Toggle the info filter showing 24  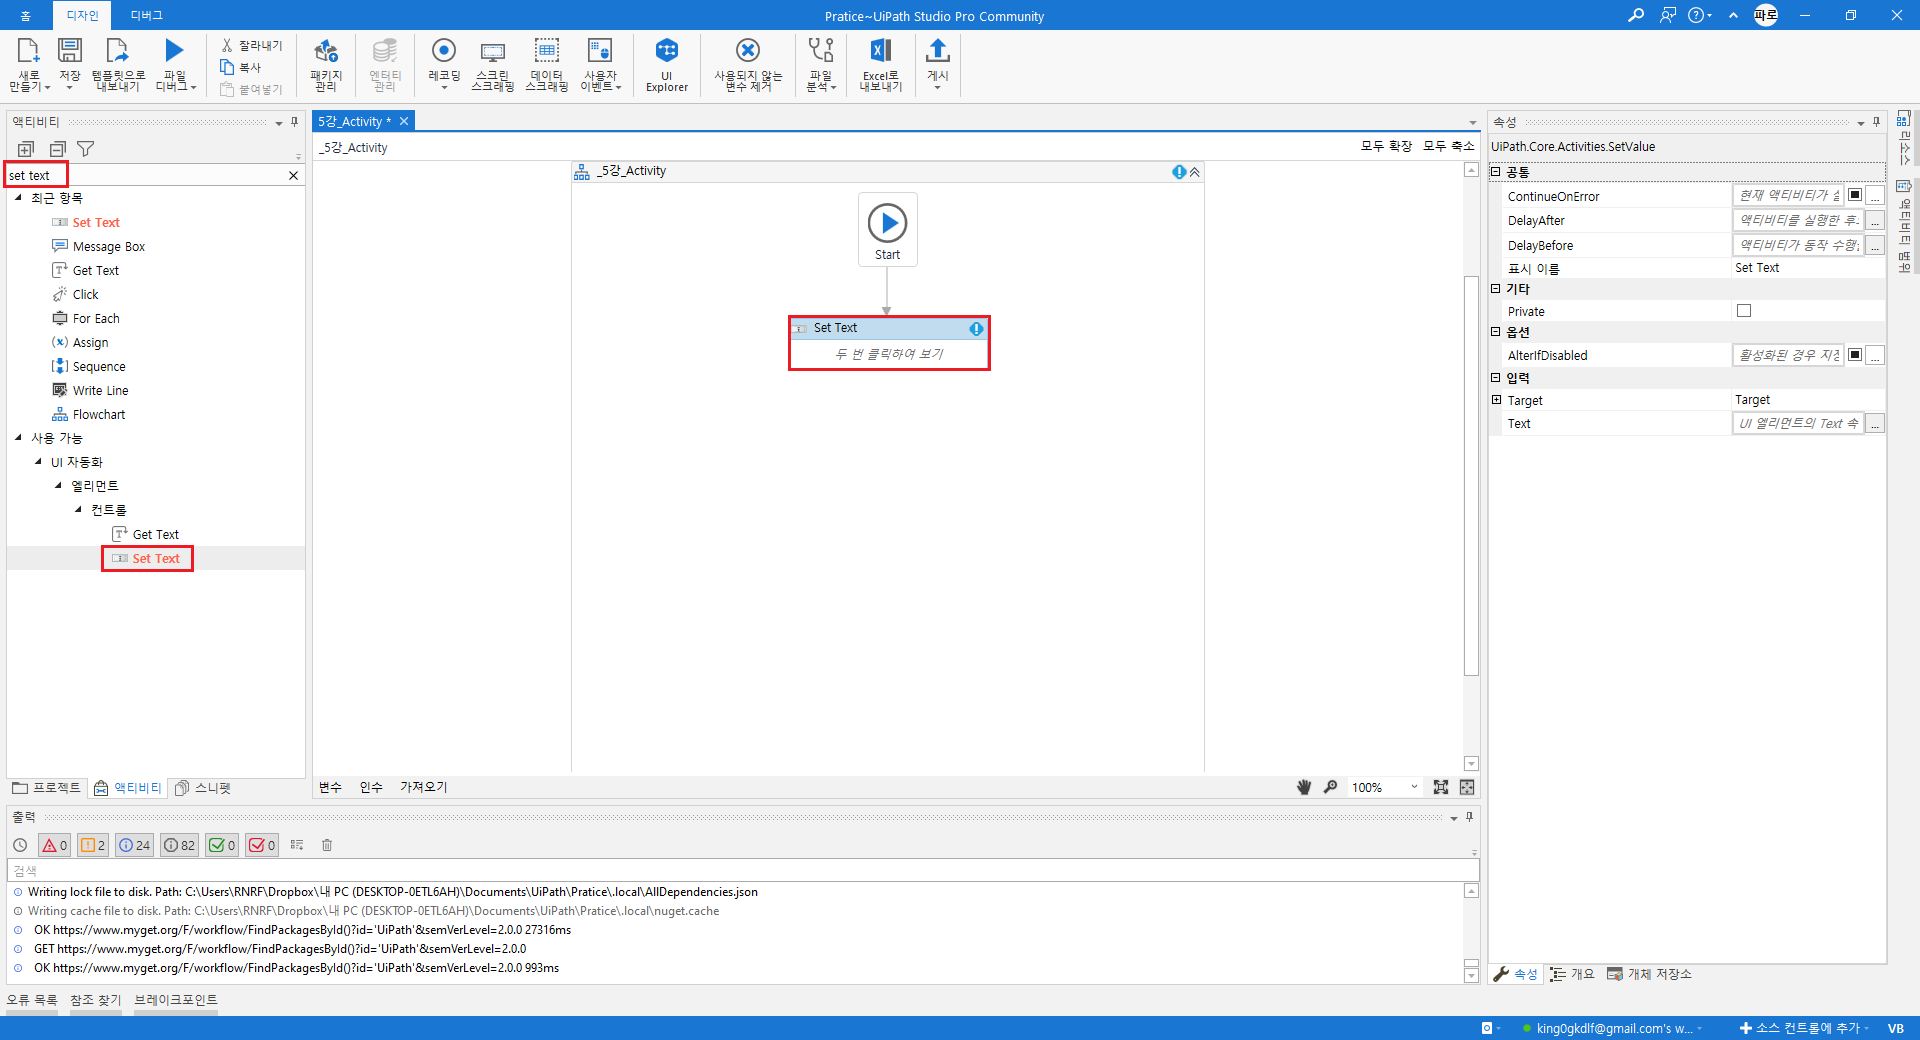(134, 845)
